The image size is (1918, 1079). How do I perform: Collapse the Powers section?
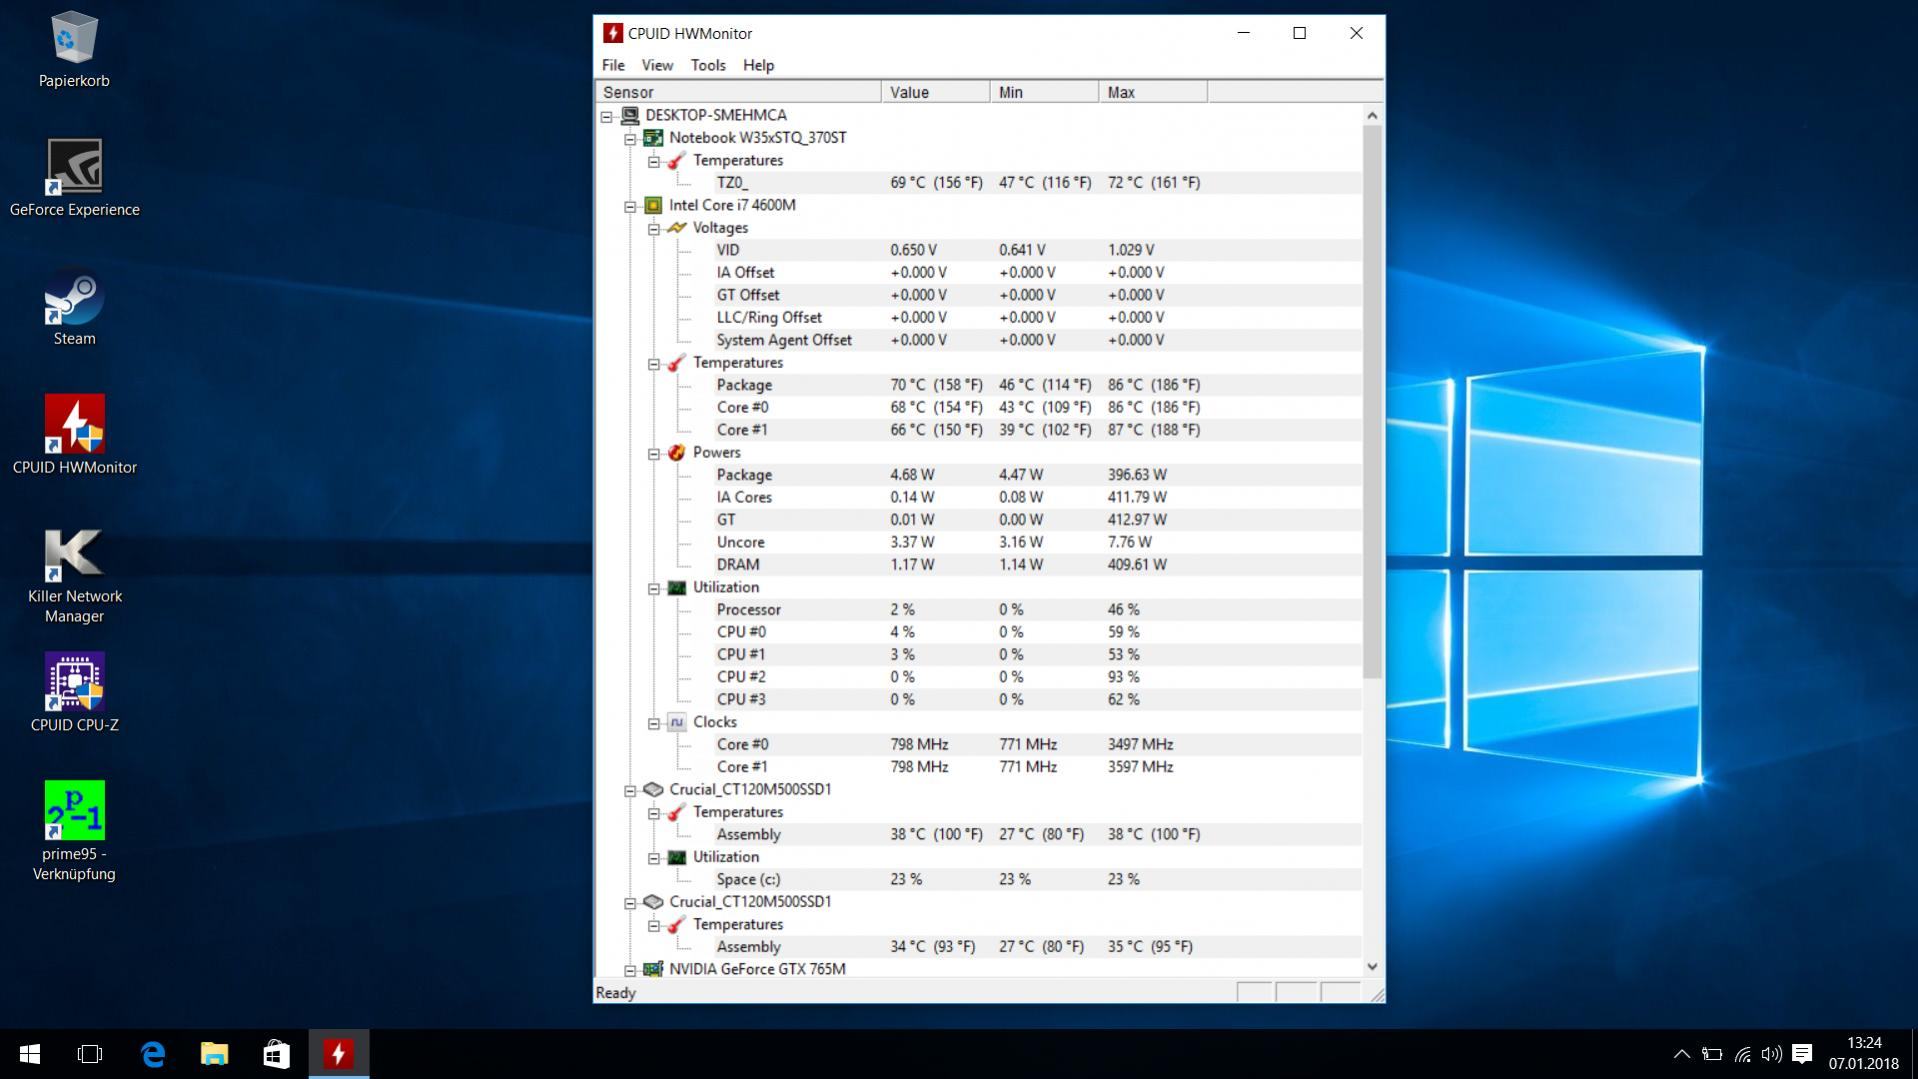pos(654,454)
